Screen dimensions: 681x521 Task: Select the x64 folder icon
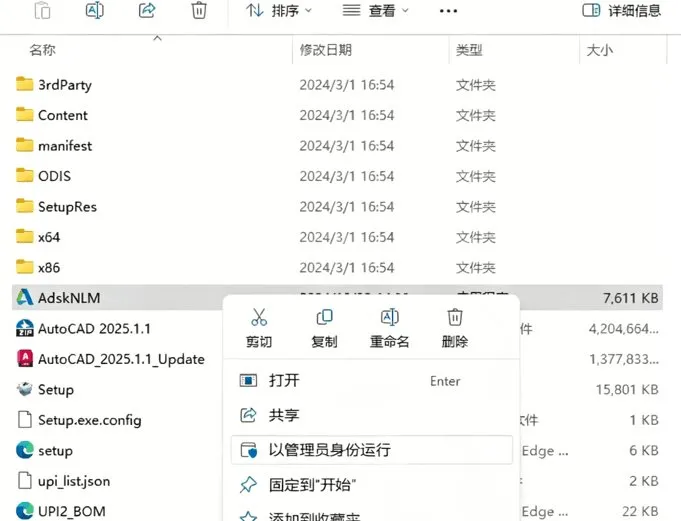pos(24,237)
